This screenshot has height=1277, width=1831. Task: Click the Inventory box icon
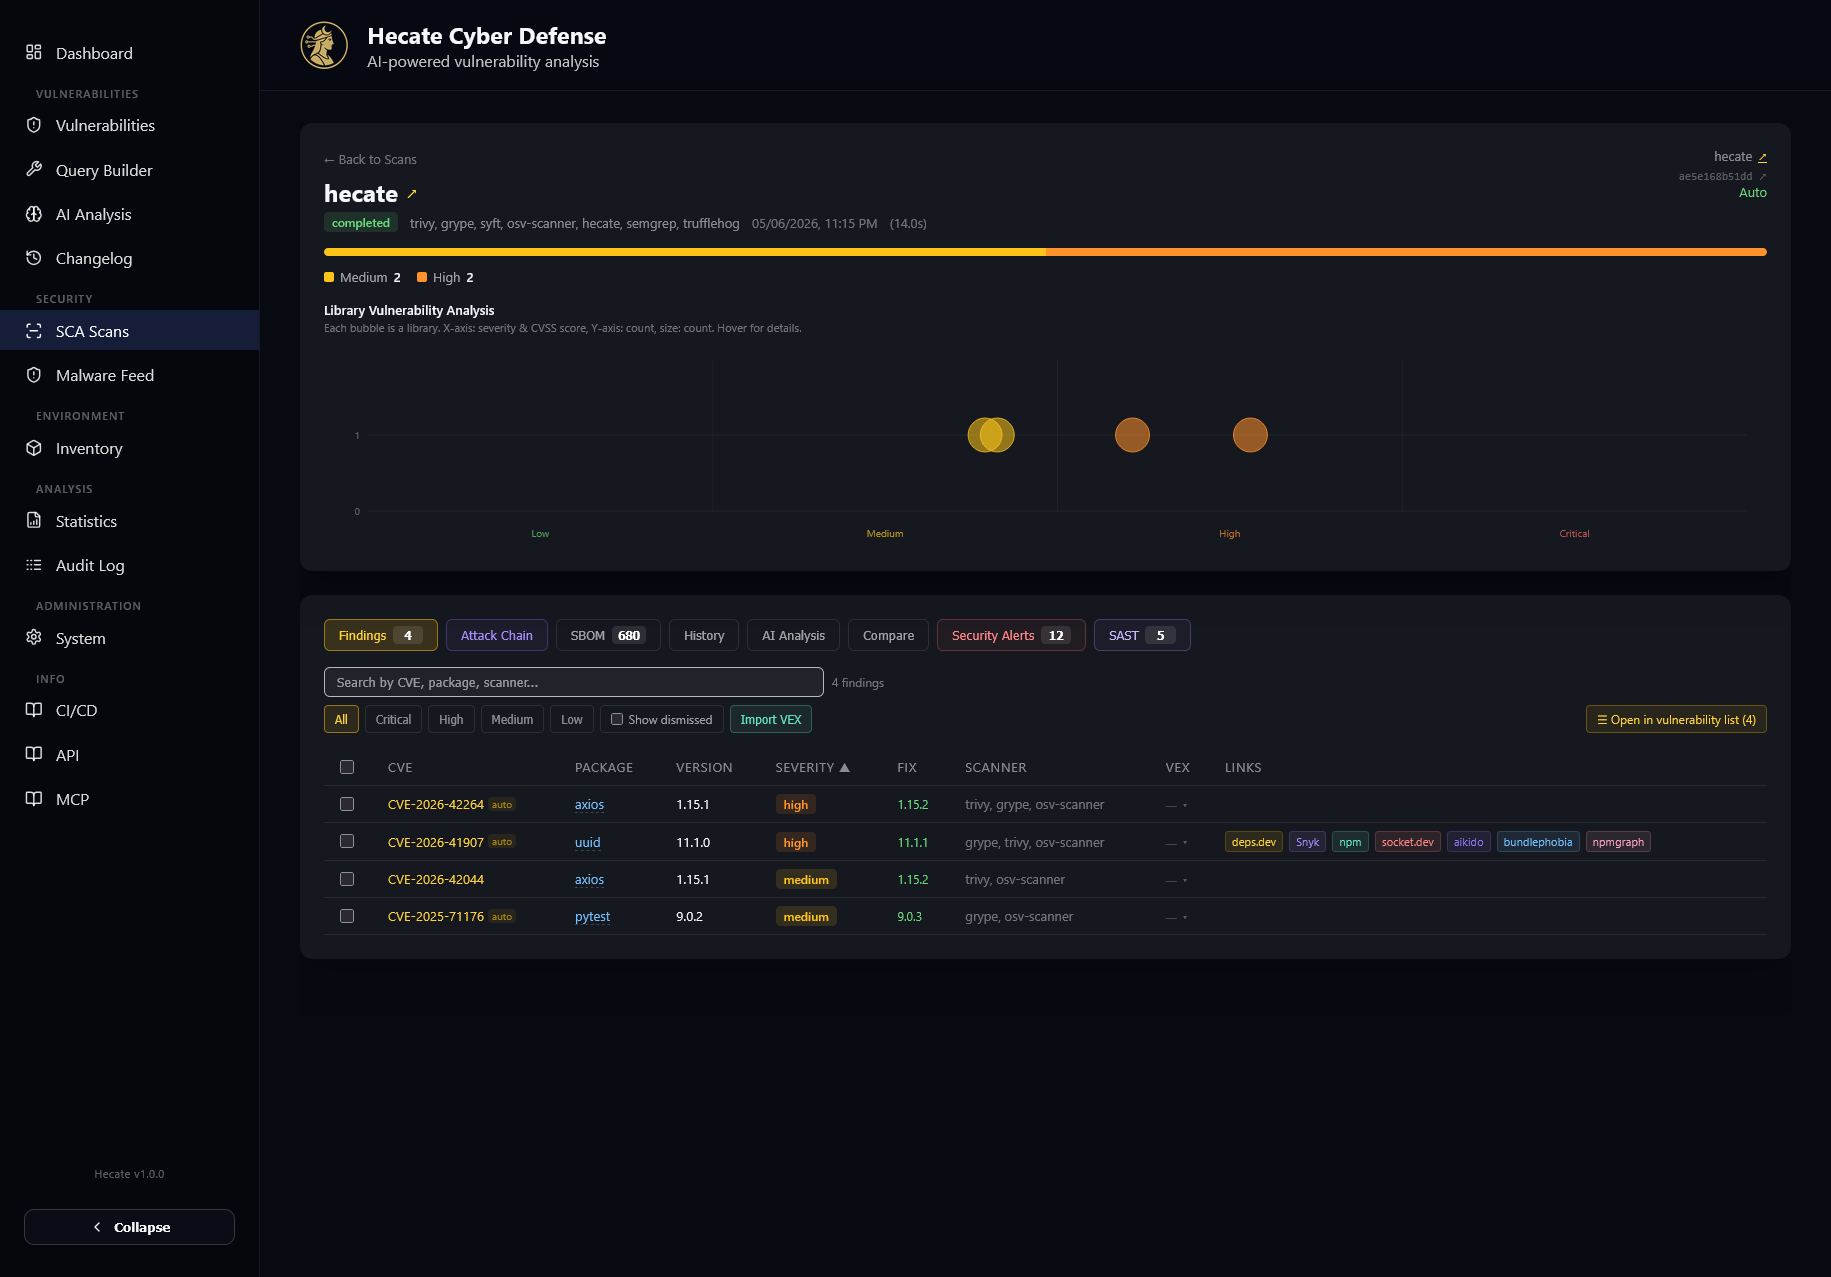click(34, 448)
